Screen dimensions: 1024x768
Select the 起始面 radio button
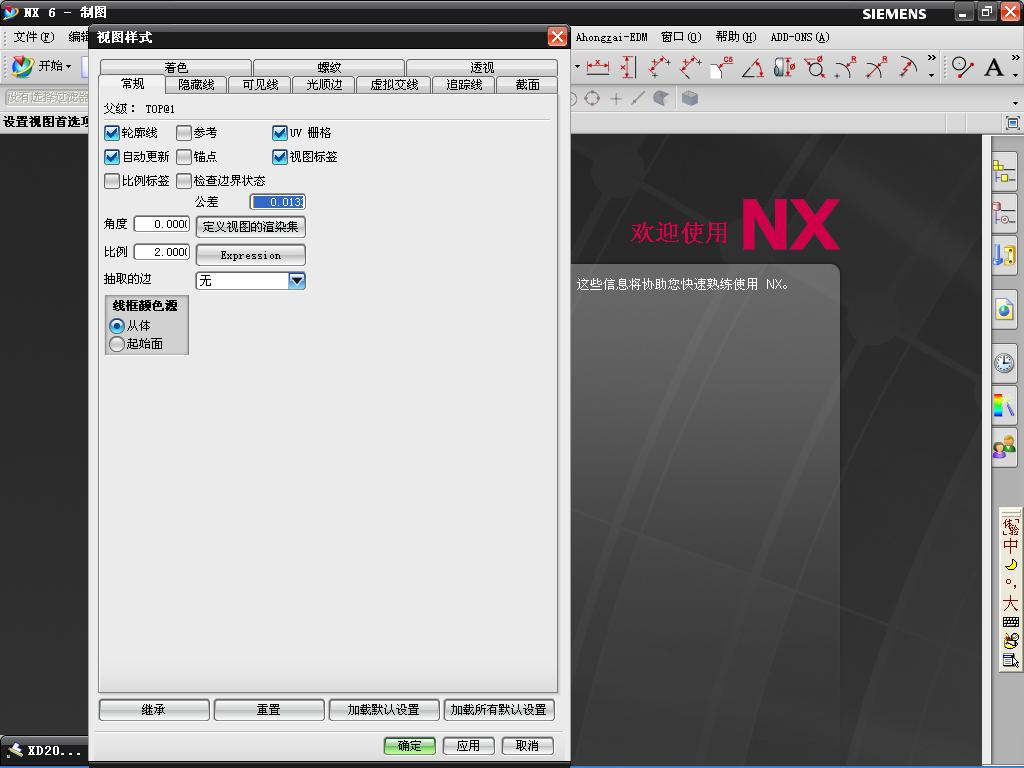coord(117,344)
